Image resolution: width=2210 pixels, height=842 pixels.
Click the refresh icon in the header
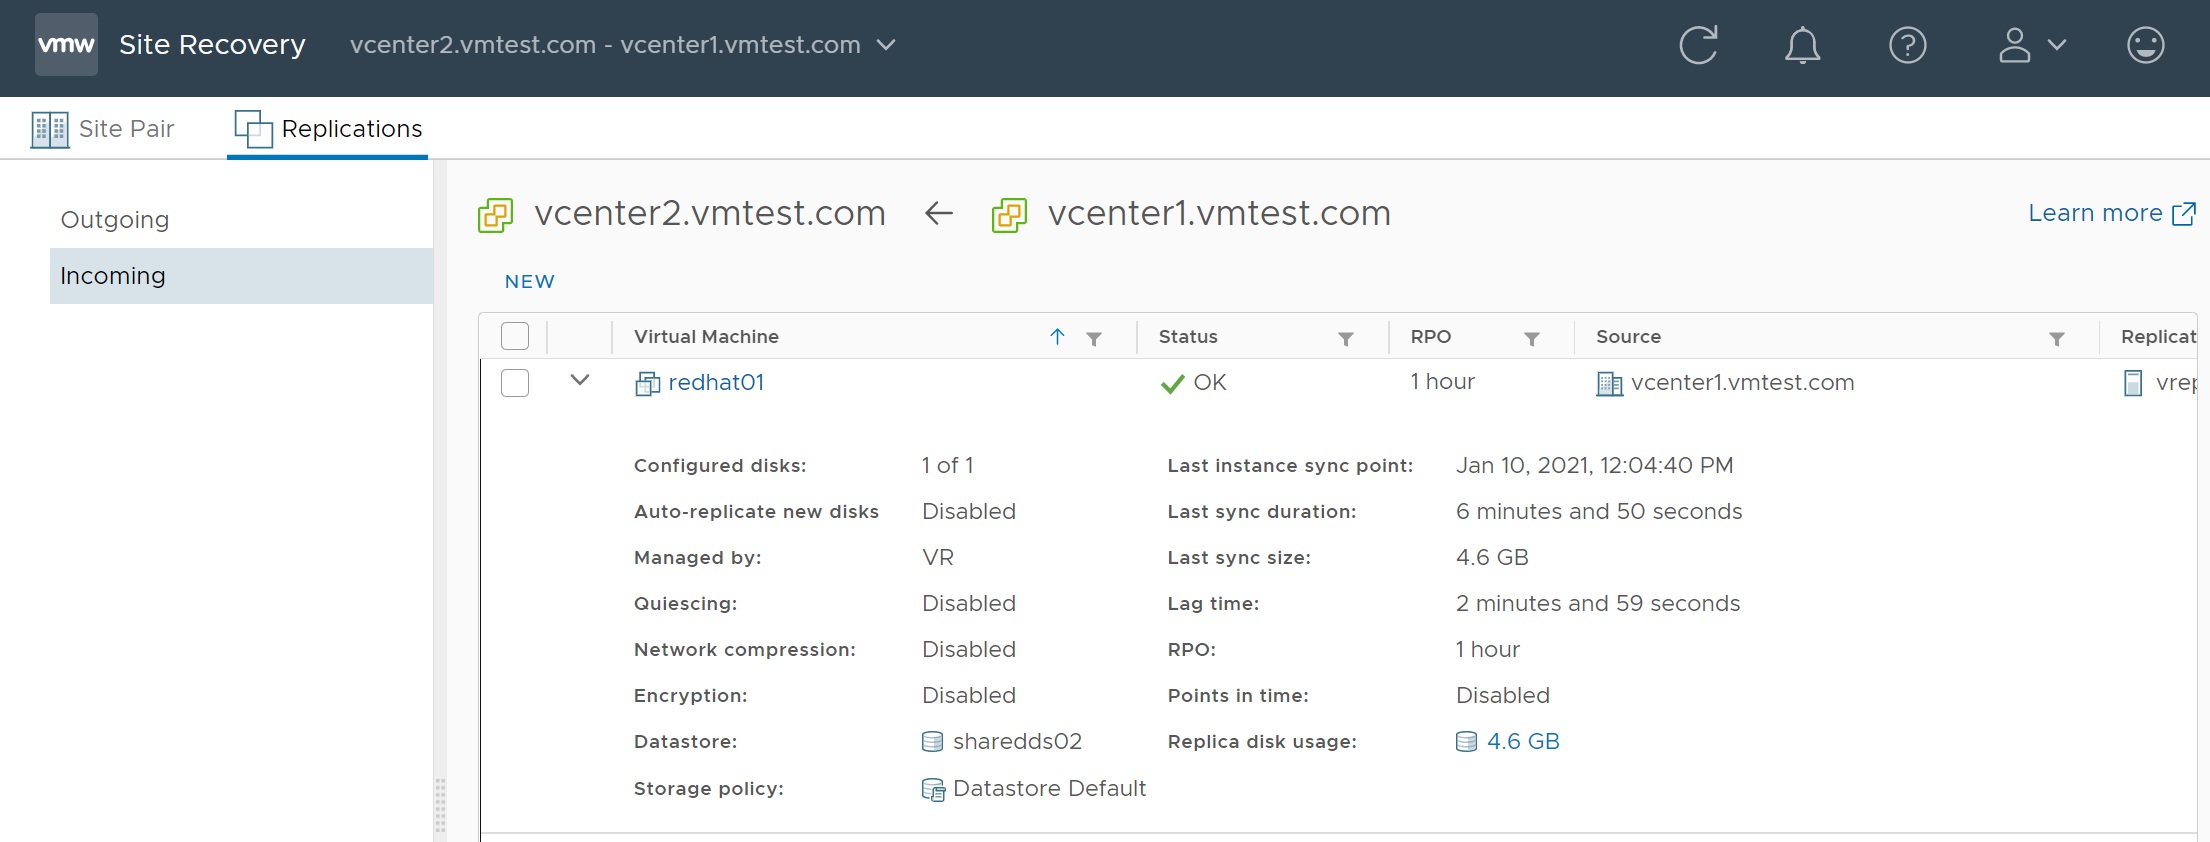point(1698,45)
